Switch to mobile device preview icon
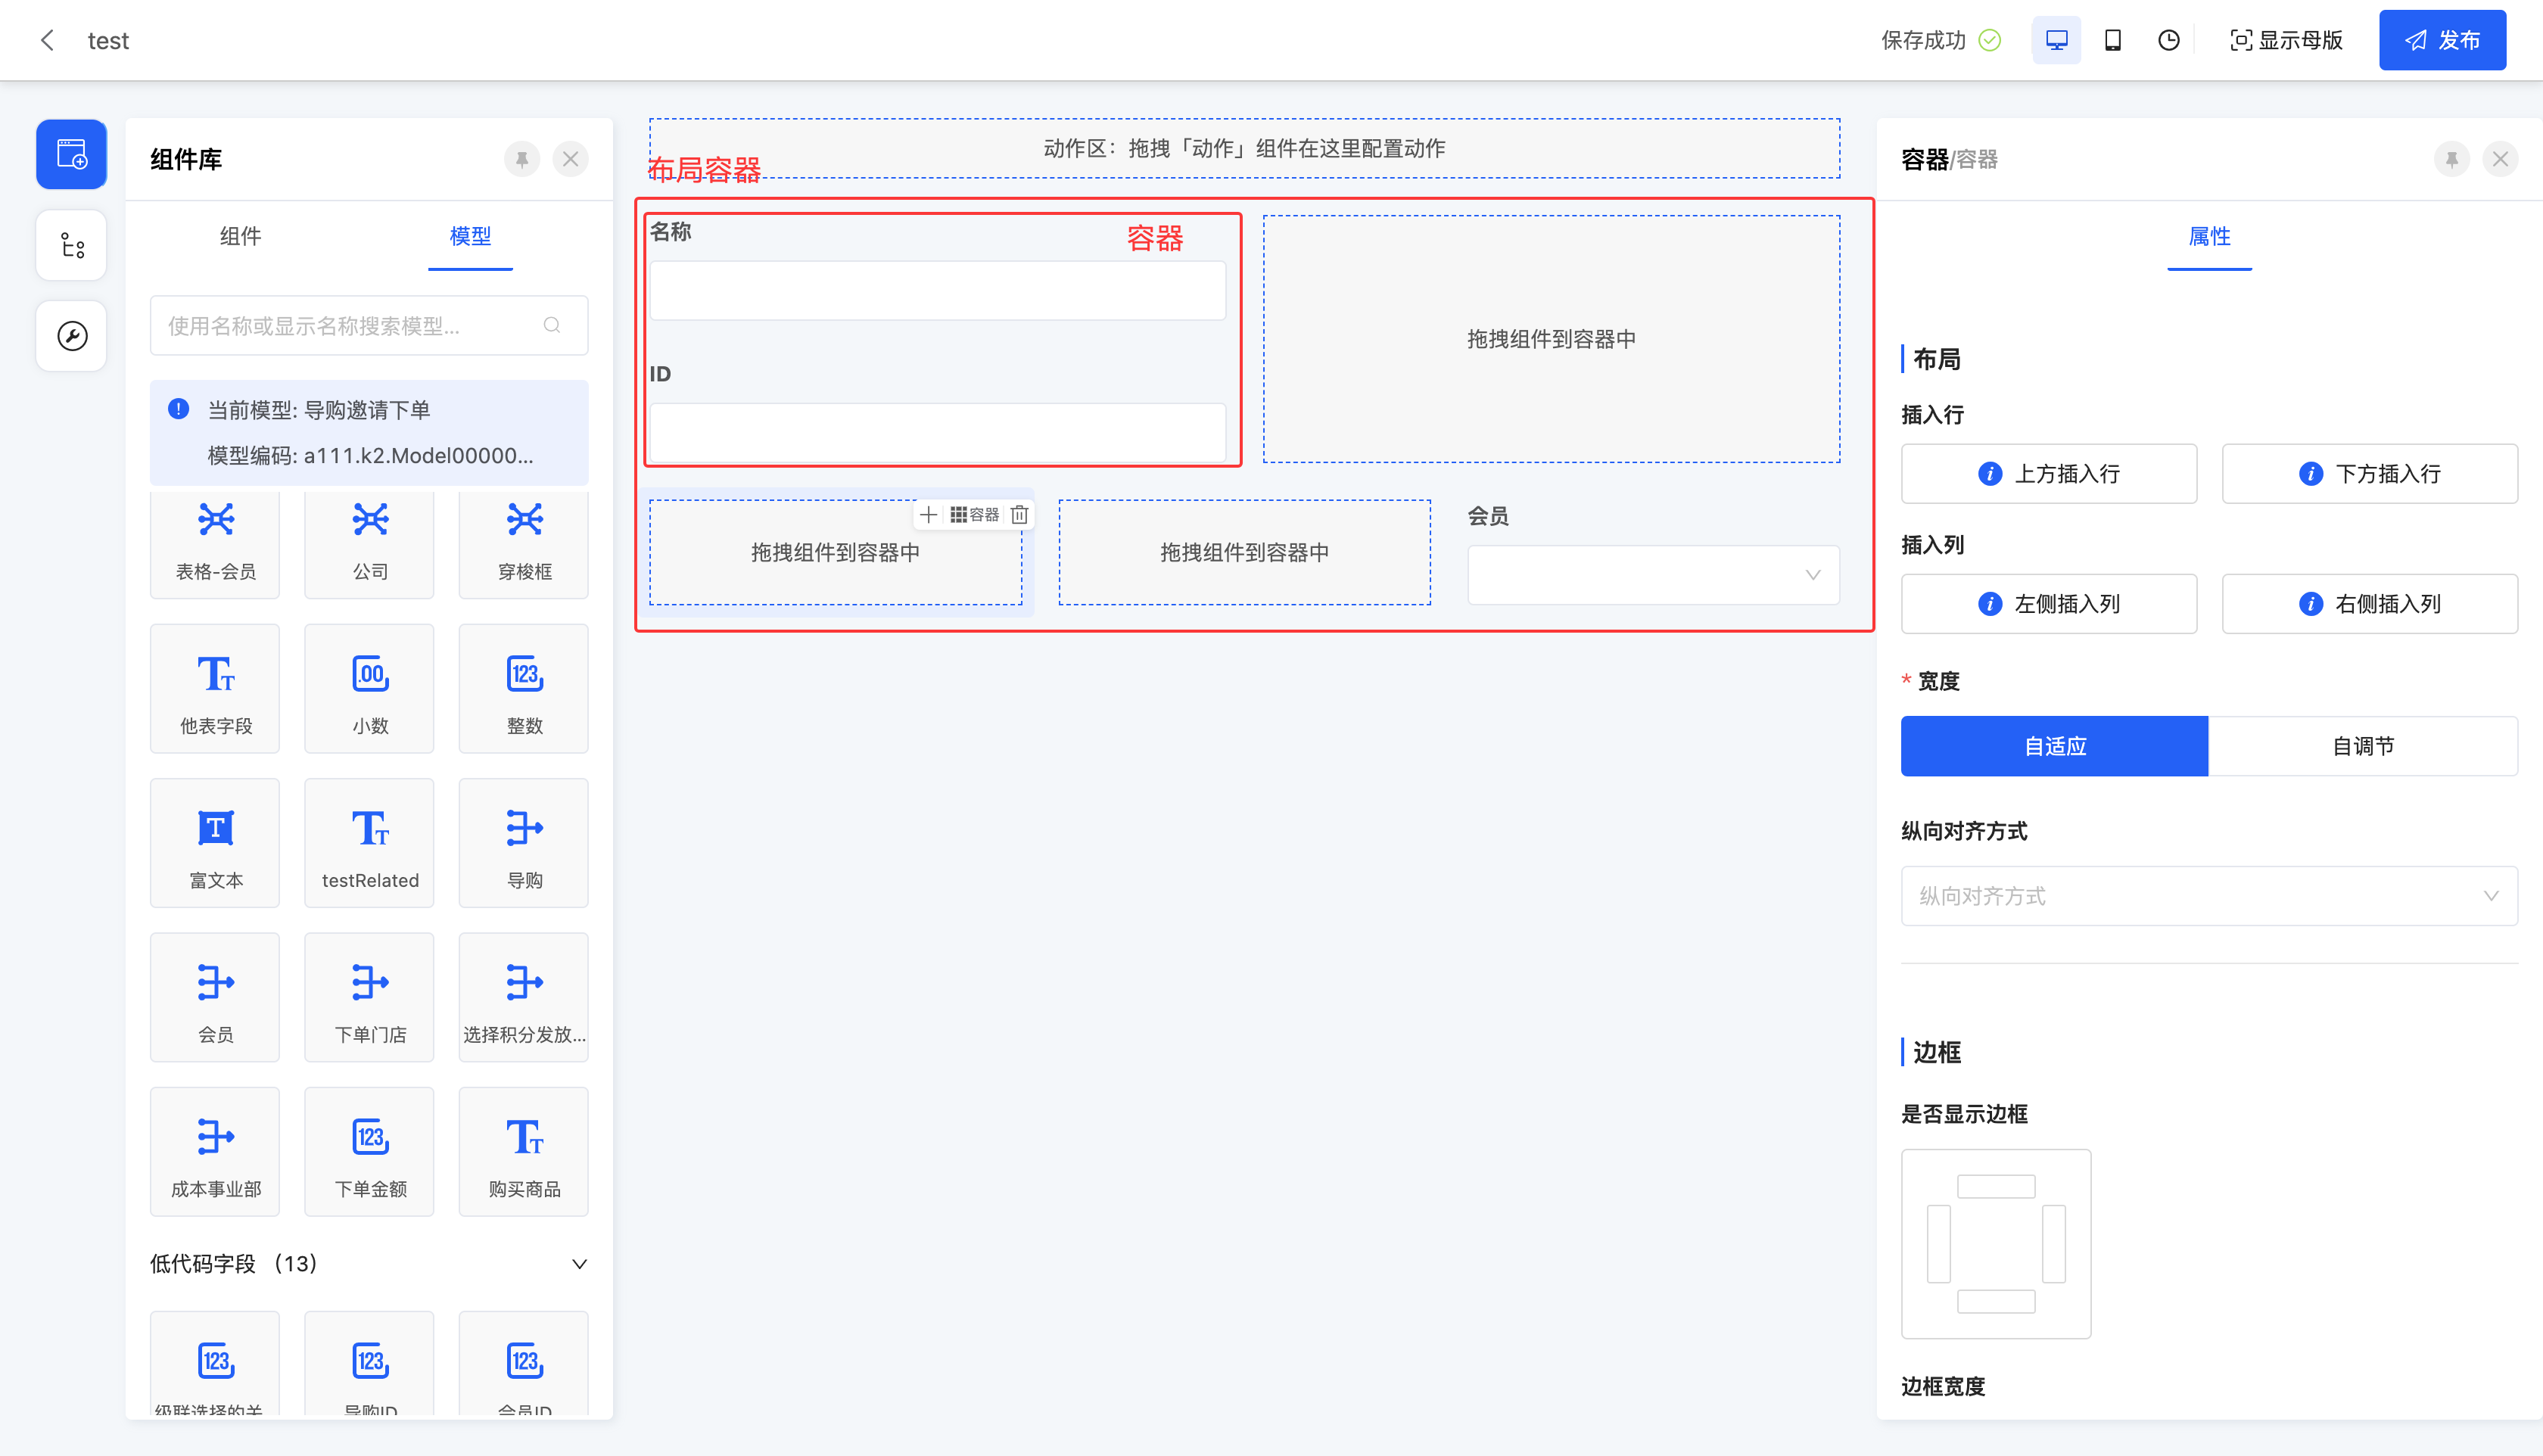The width and height of the screenshot is (2543, 1456). click(2112, 40)
